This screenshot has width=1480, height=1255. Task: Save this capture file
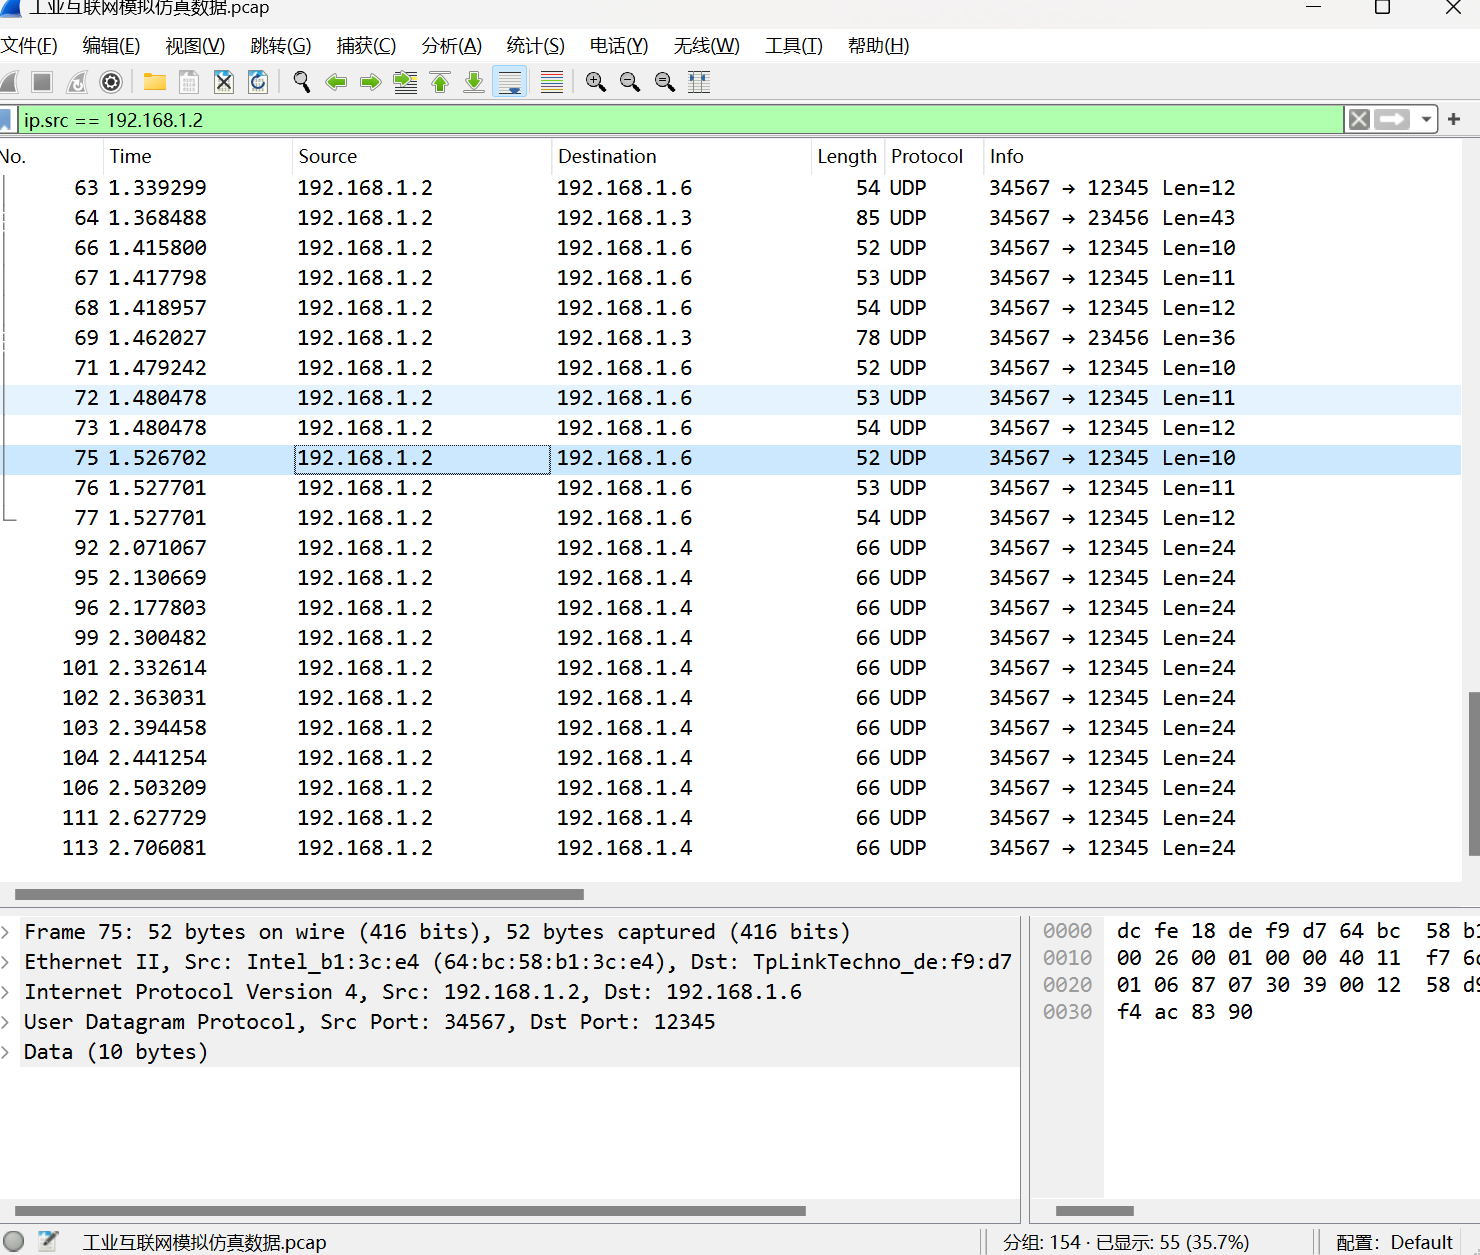[189, 82]
